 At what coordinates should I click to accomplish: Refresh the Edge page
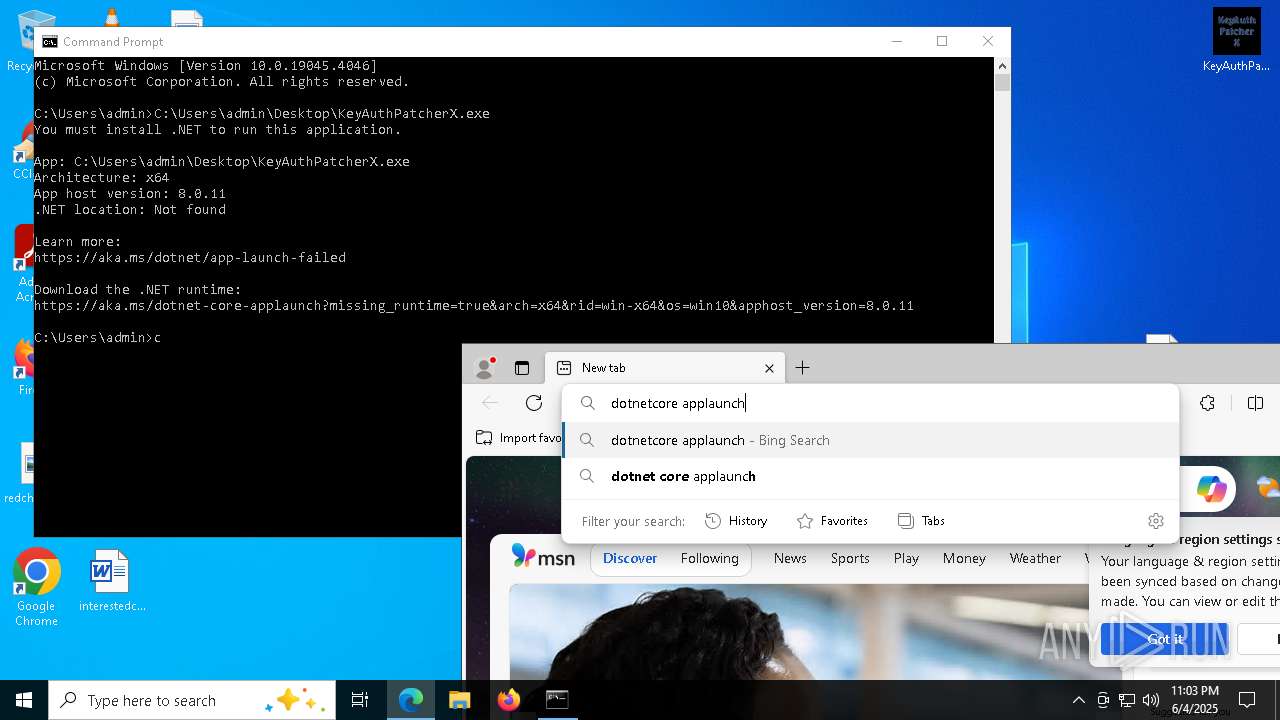pos(534,403)
